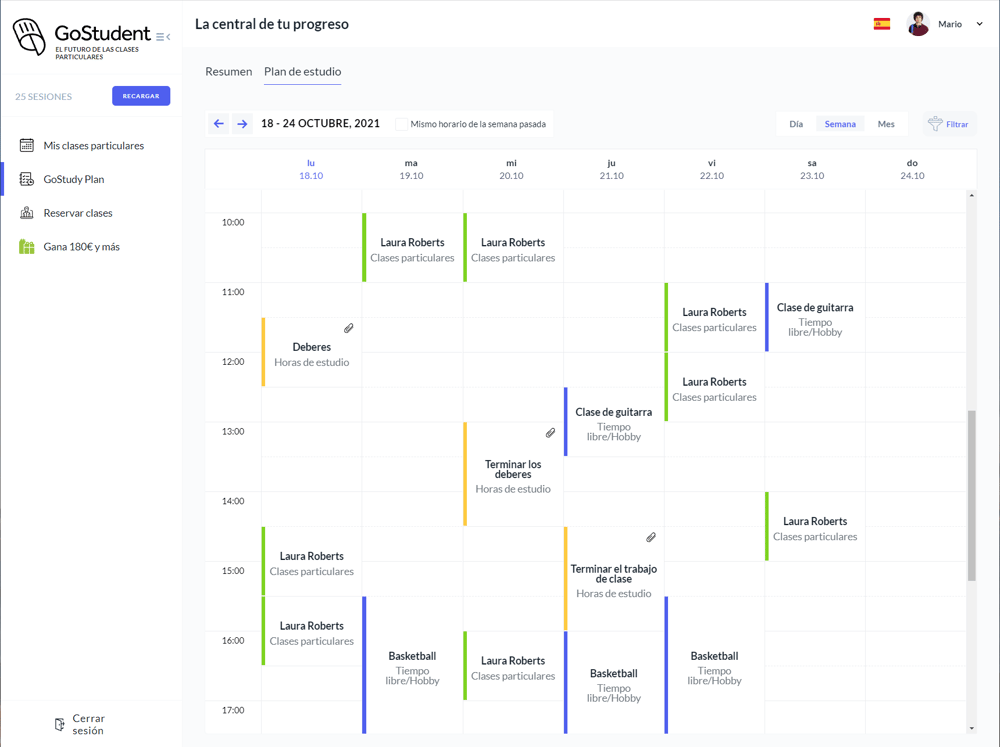This screenshot has height=747, width=1000.
Task: Open Reservar clases in the sidebar
Action: click(x=78, y=213)
